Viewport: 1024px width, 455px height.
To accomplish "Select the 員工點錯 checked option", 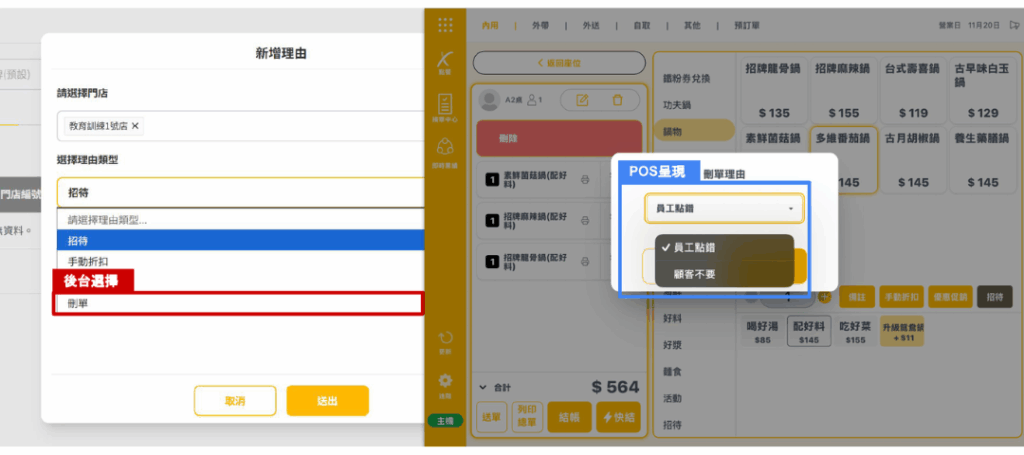I will tap(692, 247).
